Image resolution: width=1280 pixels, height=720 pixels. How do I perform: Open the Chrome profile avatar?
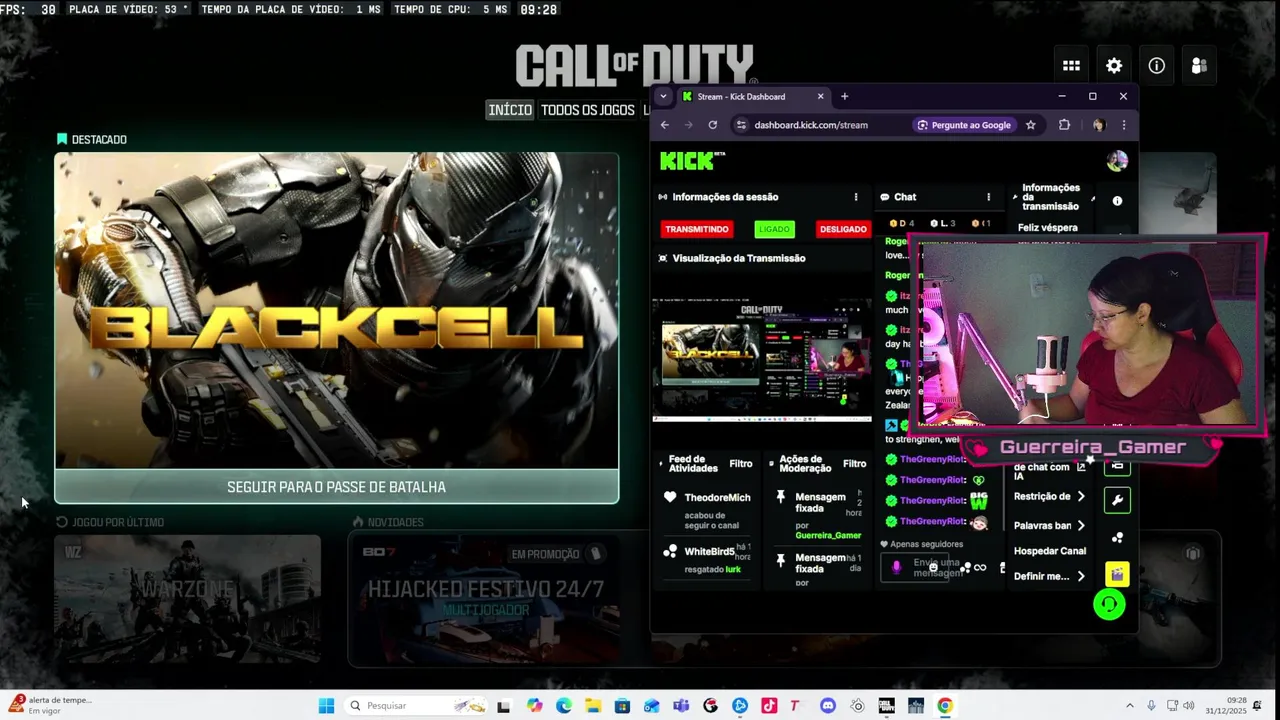coord(1099,125)
